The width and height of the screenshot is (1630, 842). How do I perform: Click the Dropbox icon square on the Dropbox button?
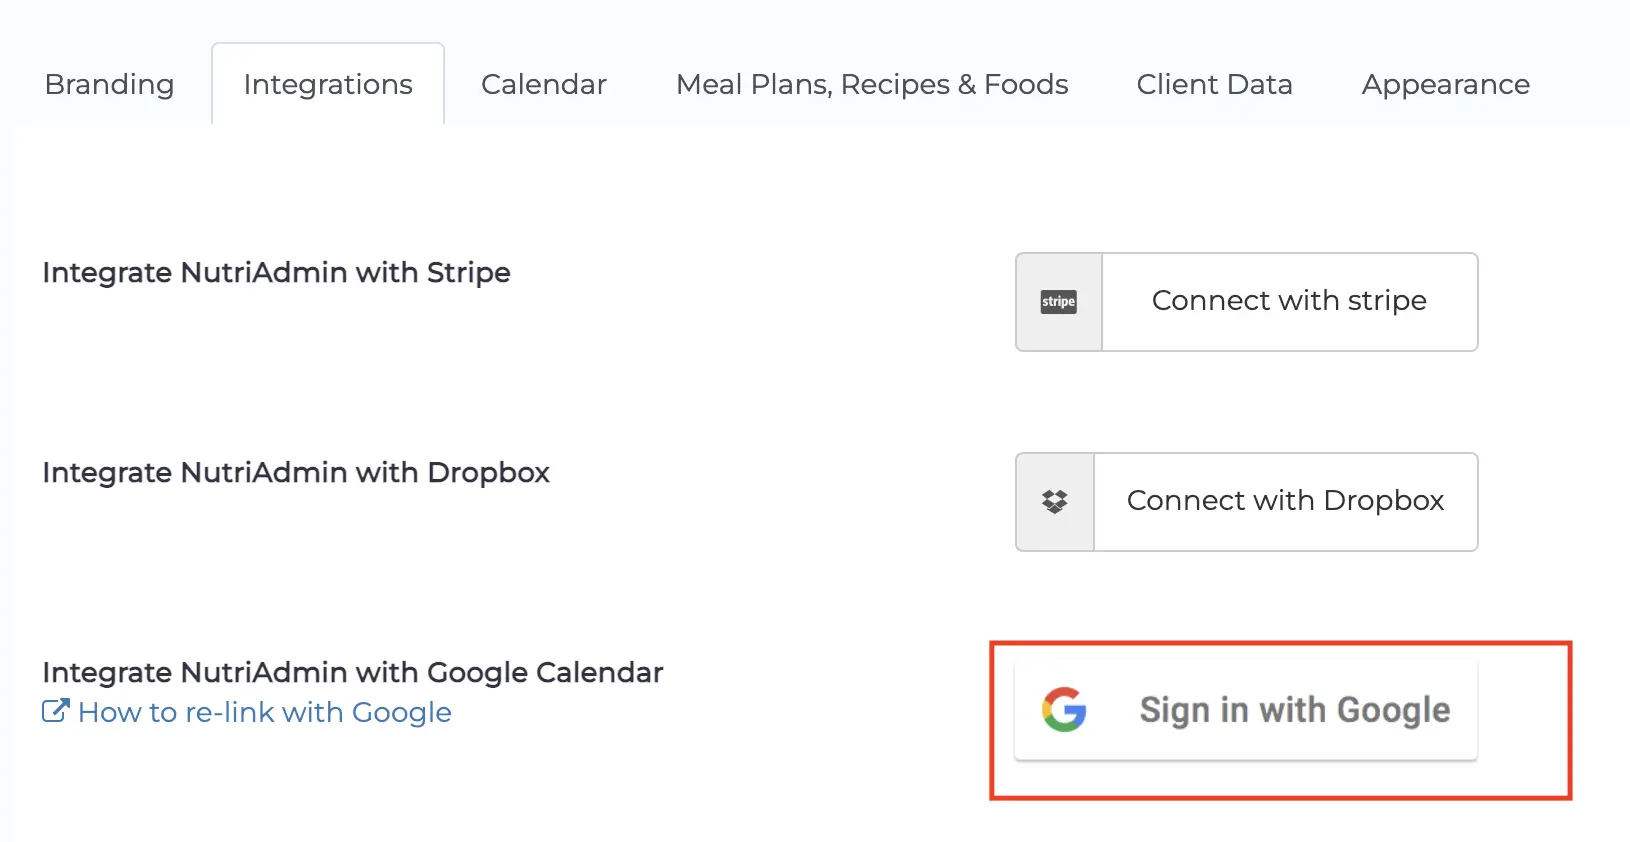pos(1054,501)
